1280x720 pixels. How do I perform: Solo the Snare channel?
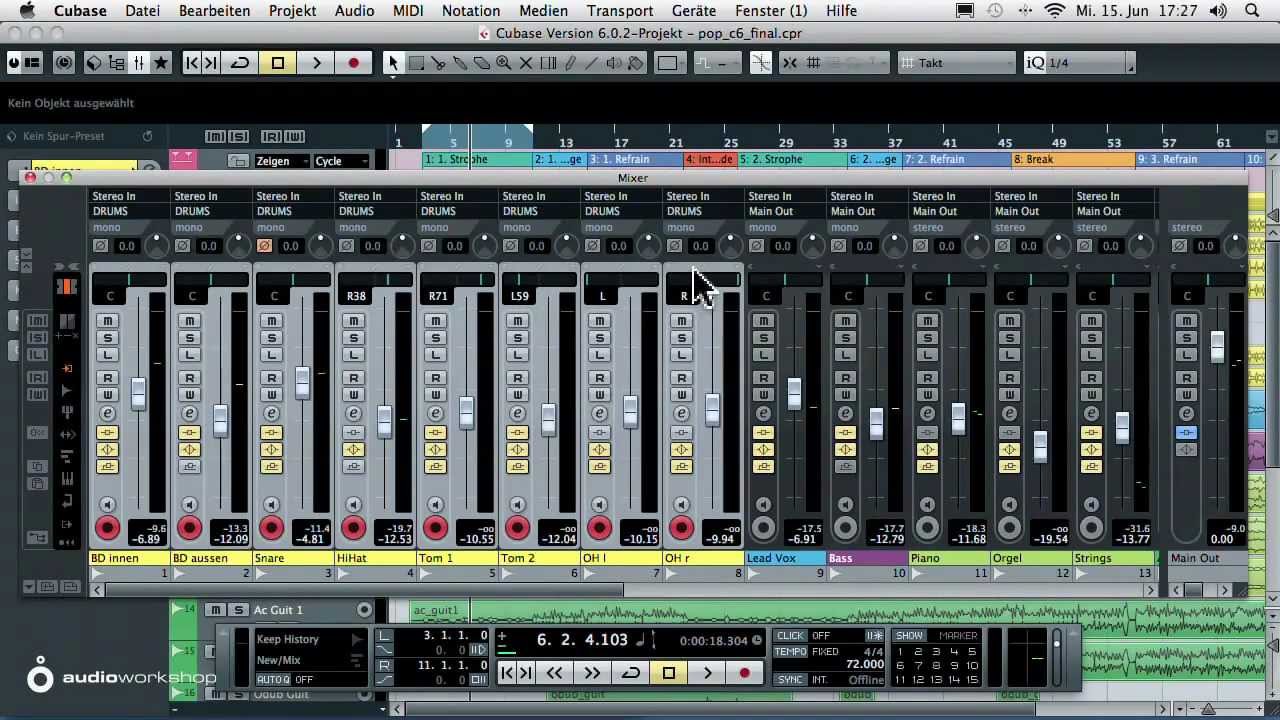(x=271, y=338)
